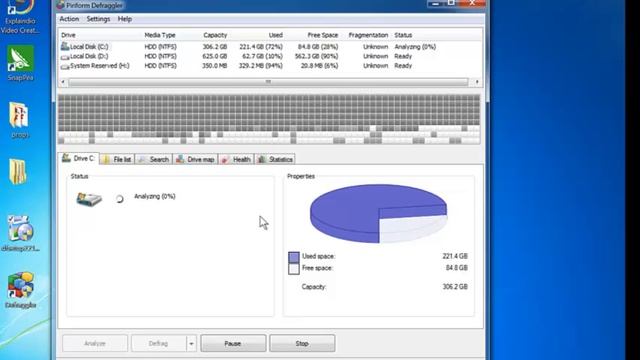The image size is (640, 360).
Task: Click 'Analyzing (0%)' in Local Disk C row
Action: click(415, 47)
